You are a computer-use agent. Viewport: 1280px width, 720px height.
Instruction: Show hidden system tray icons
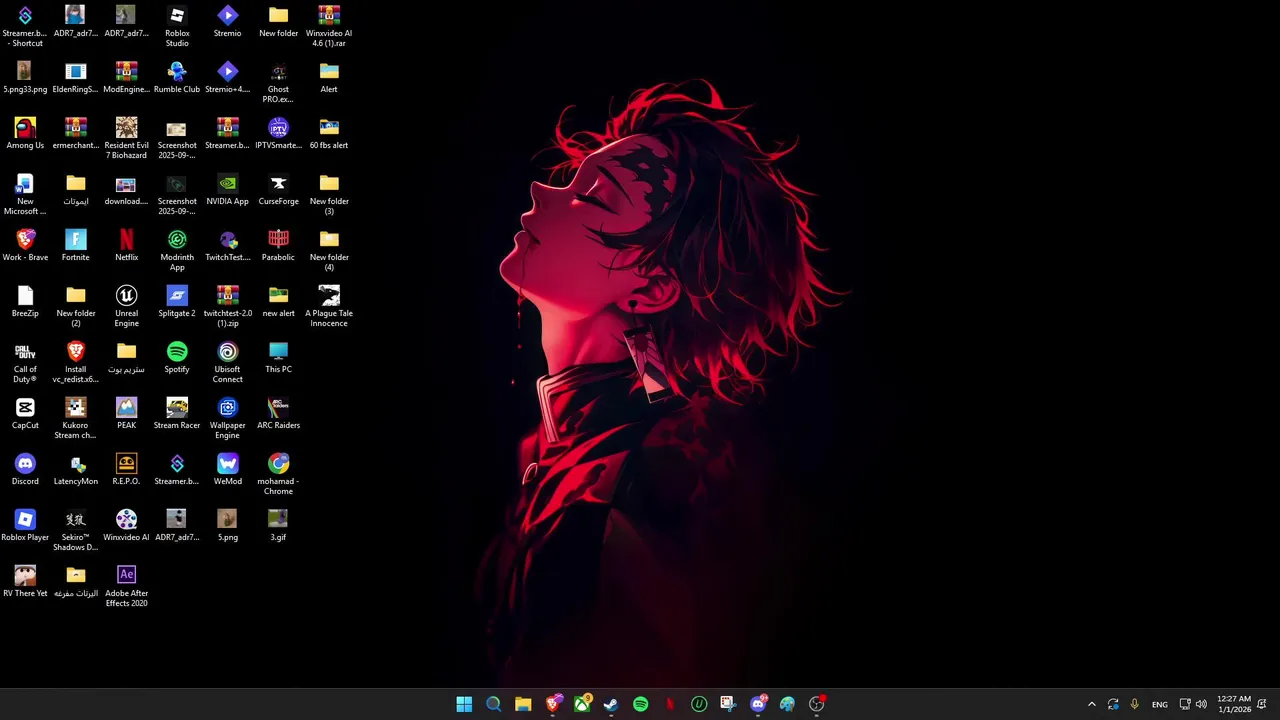coord(1091,704)
